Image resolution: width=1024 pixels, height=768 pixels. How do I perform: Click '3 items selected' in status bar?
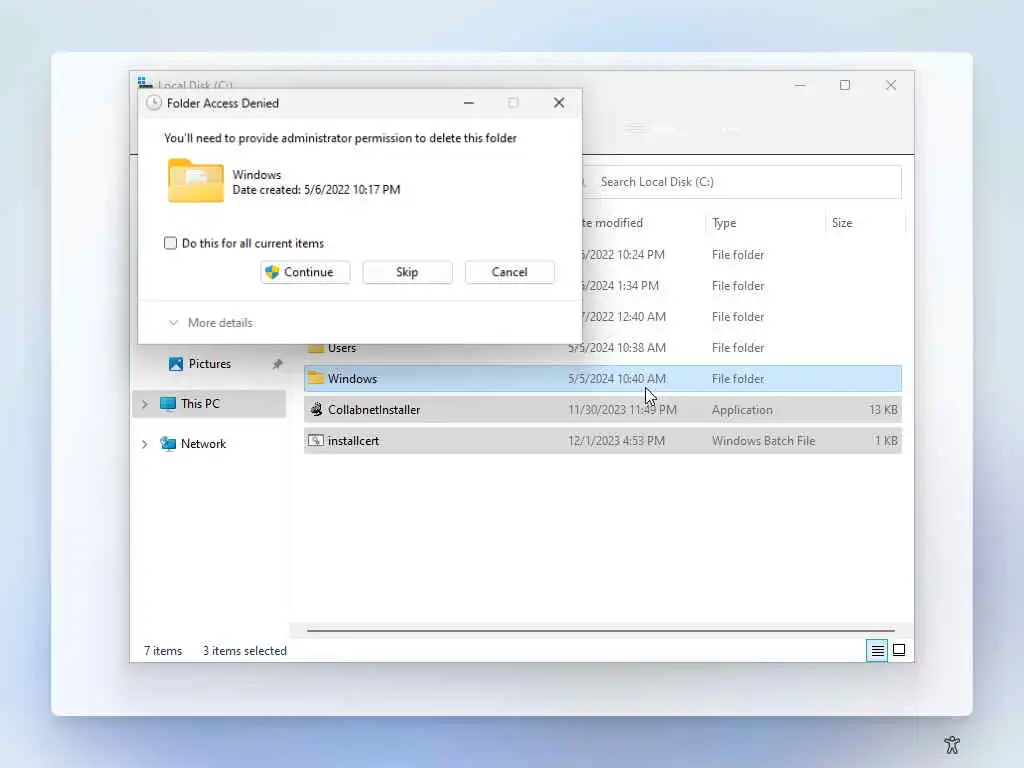coord(245,651)
